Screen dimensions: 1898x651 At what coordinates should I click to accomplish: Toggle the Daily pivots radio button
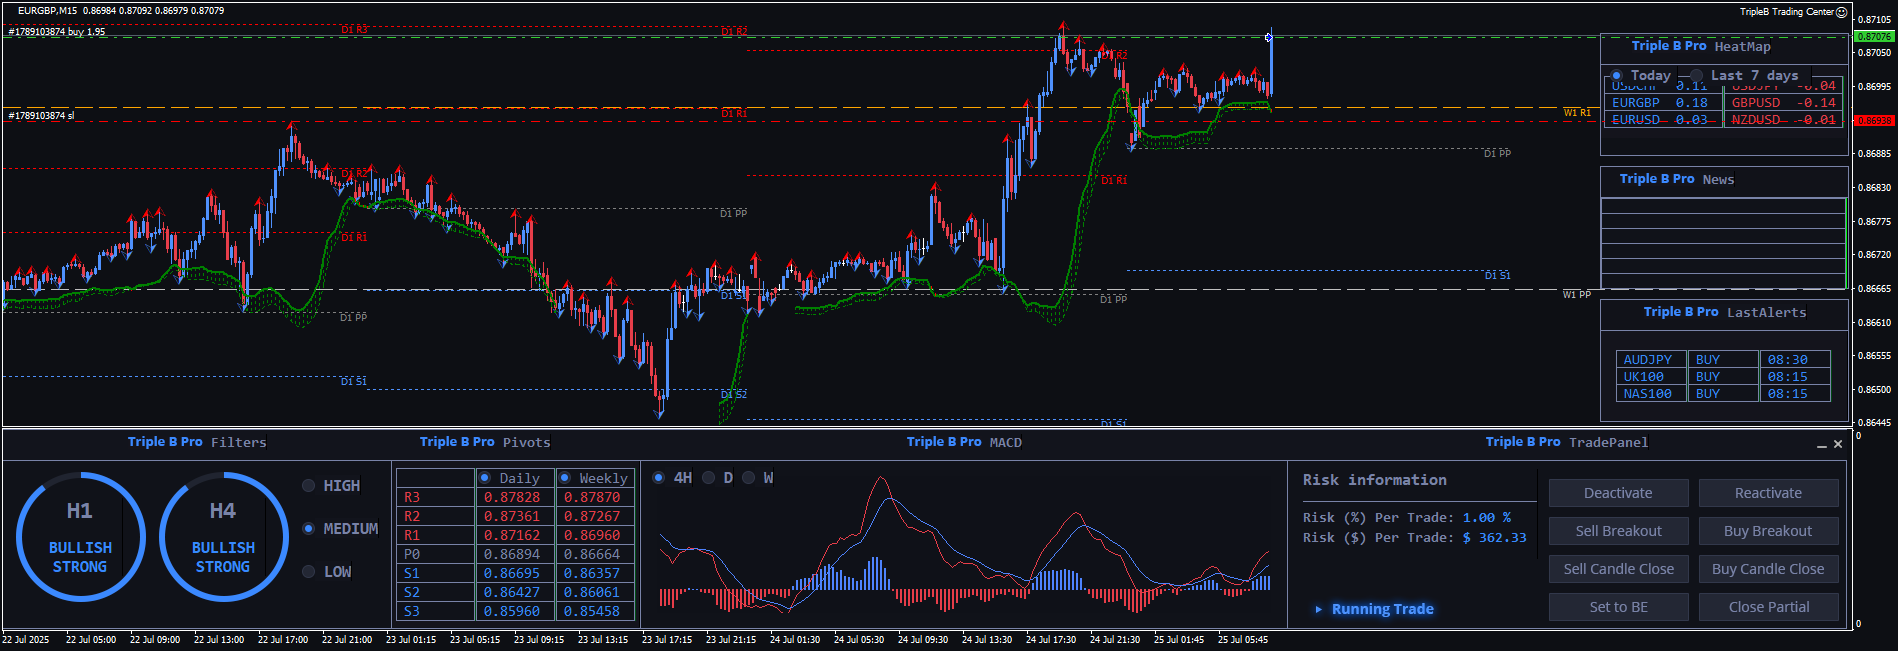[485, 478]
